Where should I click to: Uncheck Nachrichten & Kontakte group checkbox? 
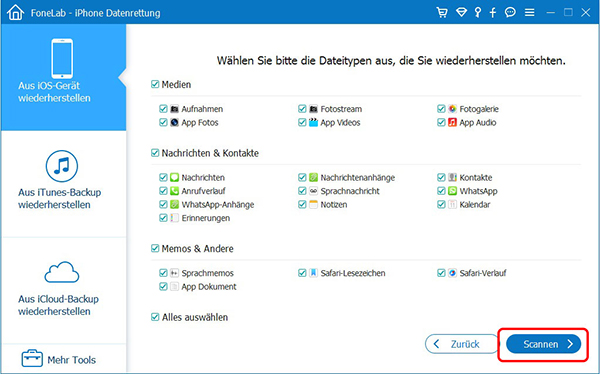(155, 153)
